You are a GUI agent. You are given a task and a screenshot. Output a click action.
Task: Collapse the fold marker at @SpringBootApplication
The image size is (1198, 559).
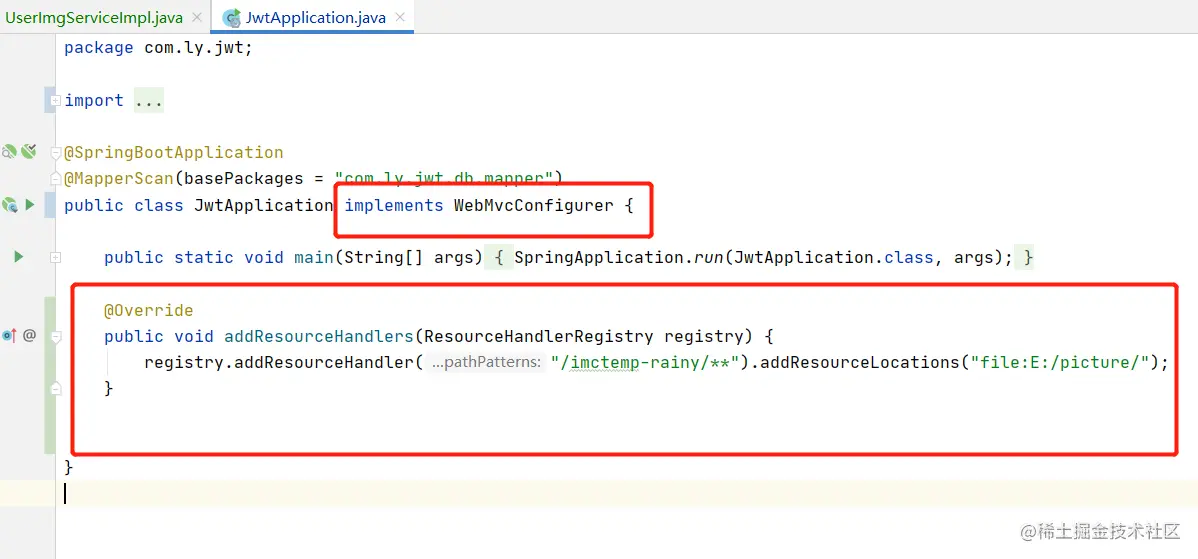coord(55,153)
